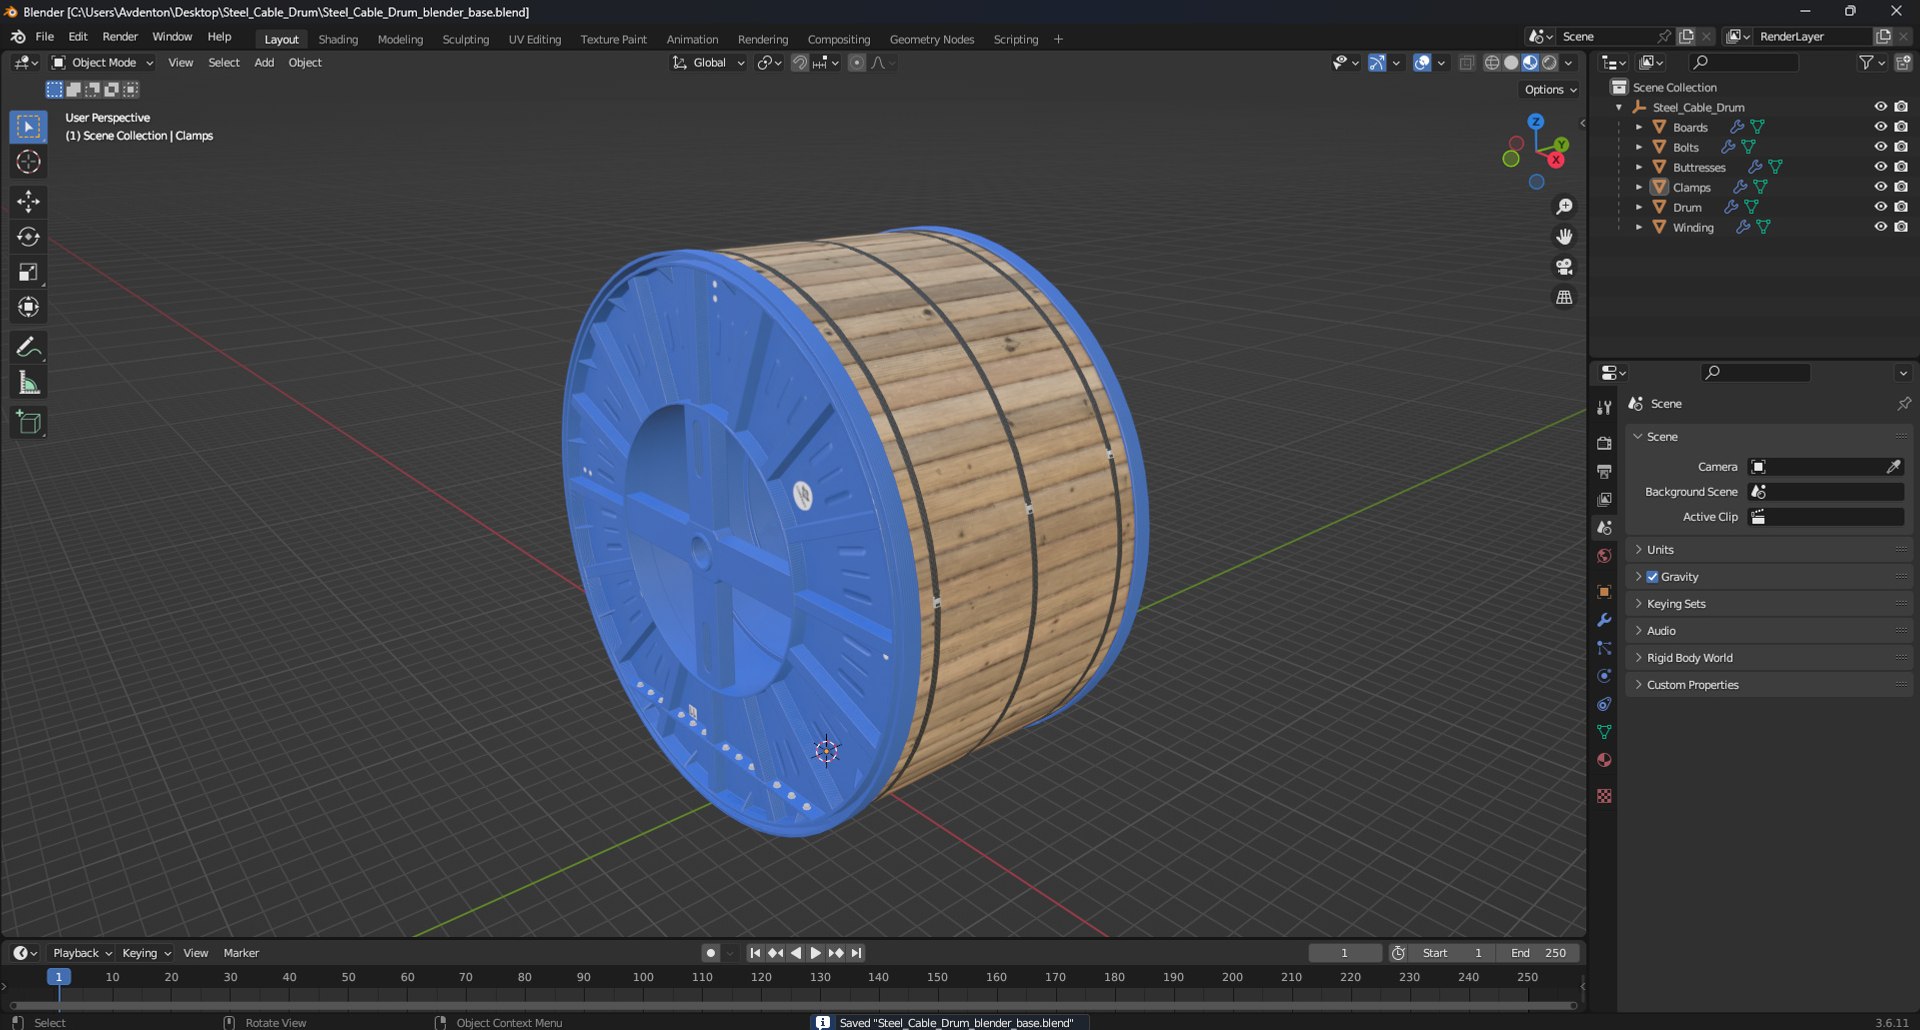Select the Move tool

(x=28, y=202)
